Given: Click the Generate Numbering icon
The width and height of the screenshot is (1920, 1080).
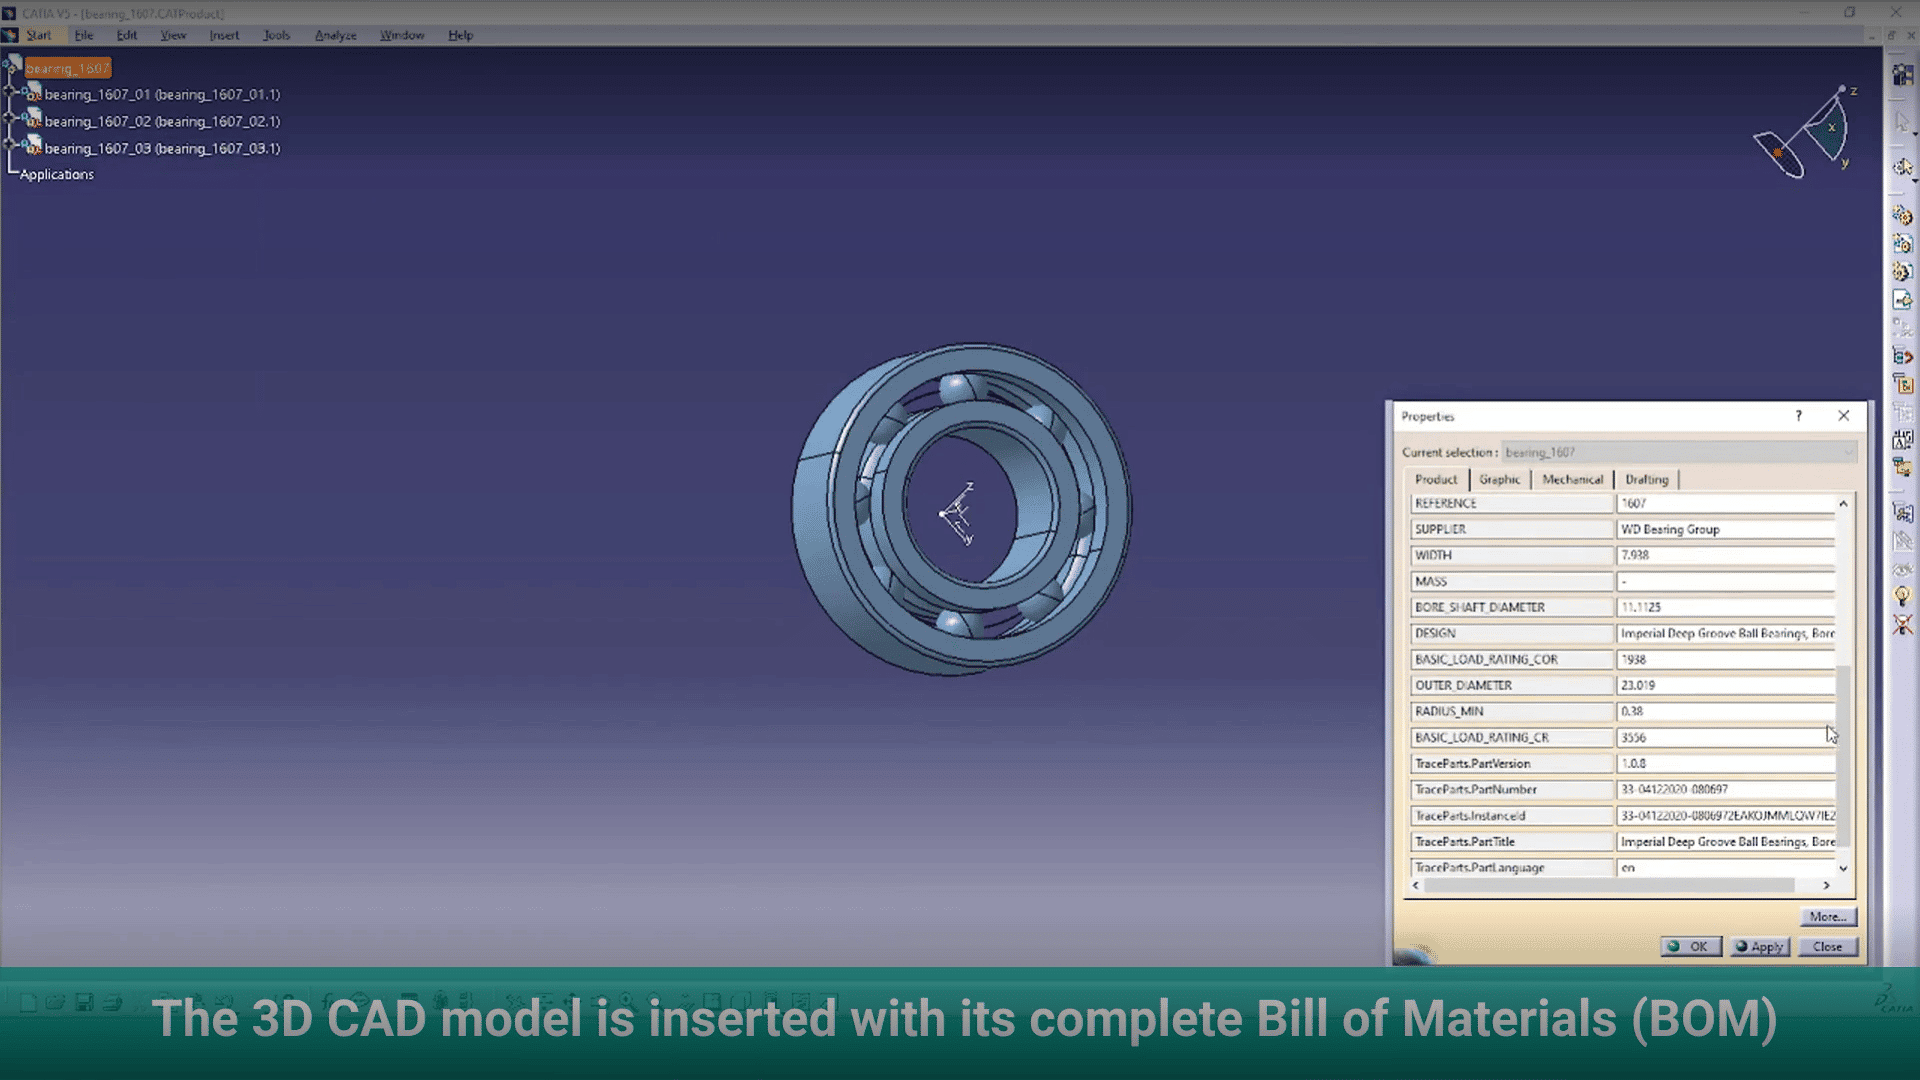Looking at the screenshot, I should [x=1902, y=440].
